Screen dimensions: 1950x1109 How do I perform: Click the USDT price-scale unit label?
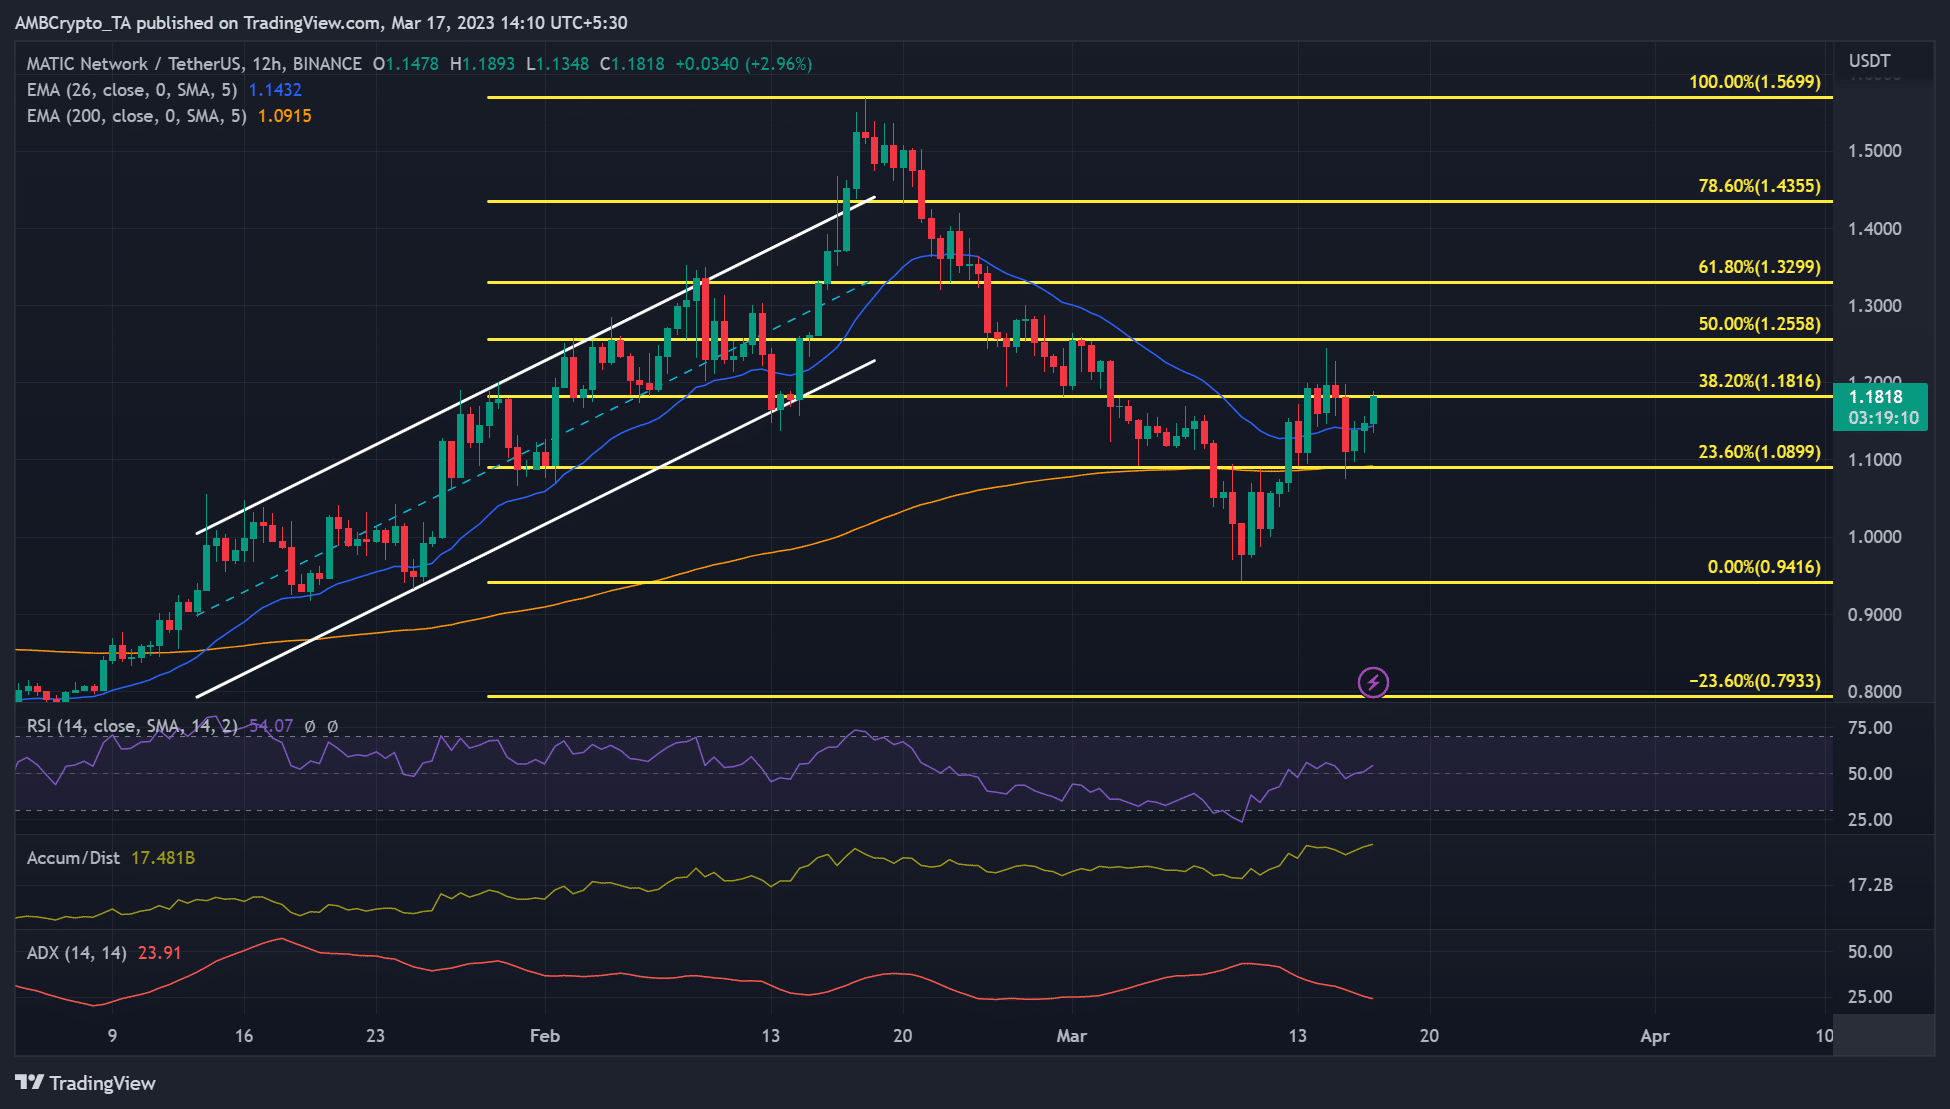(x=1869, y=61)
